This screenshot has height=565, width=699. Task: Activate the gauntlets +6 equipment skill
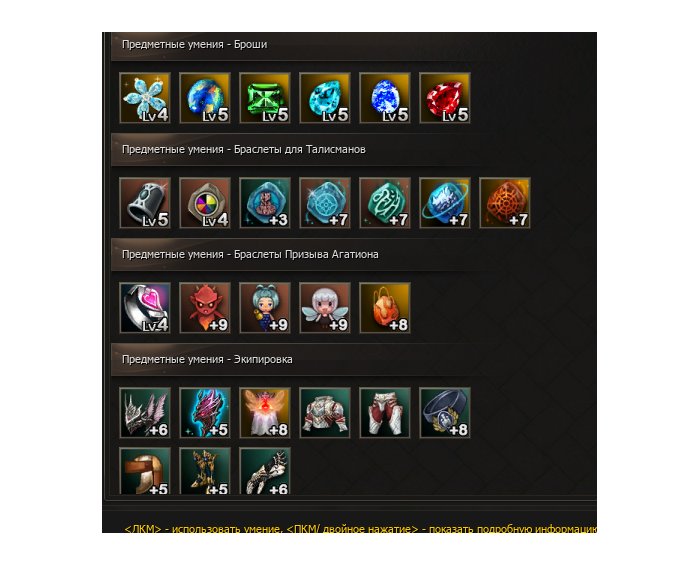pos(265,471)
